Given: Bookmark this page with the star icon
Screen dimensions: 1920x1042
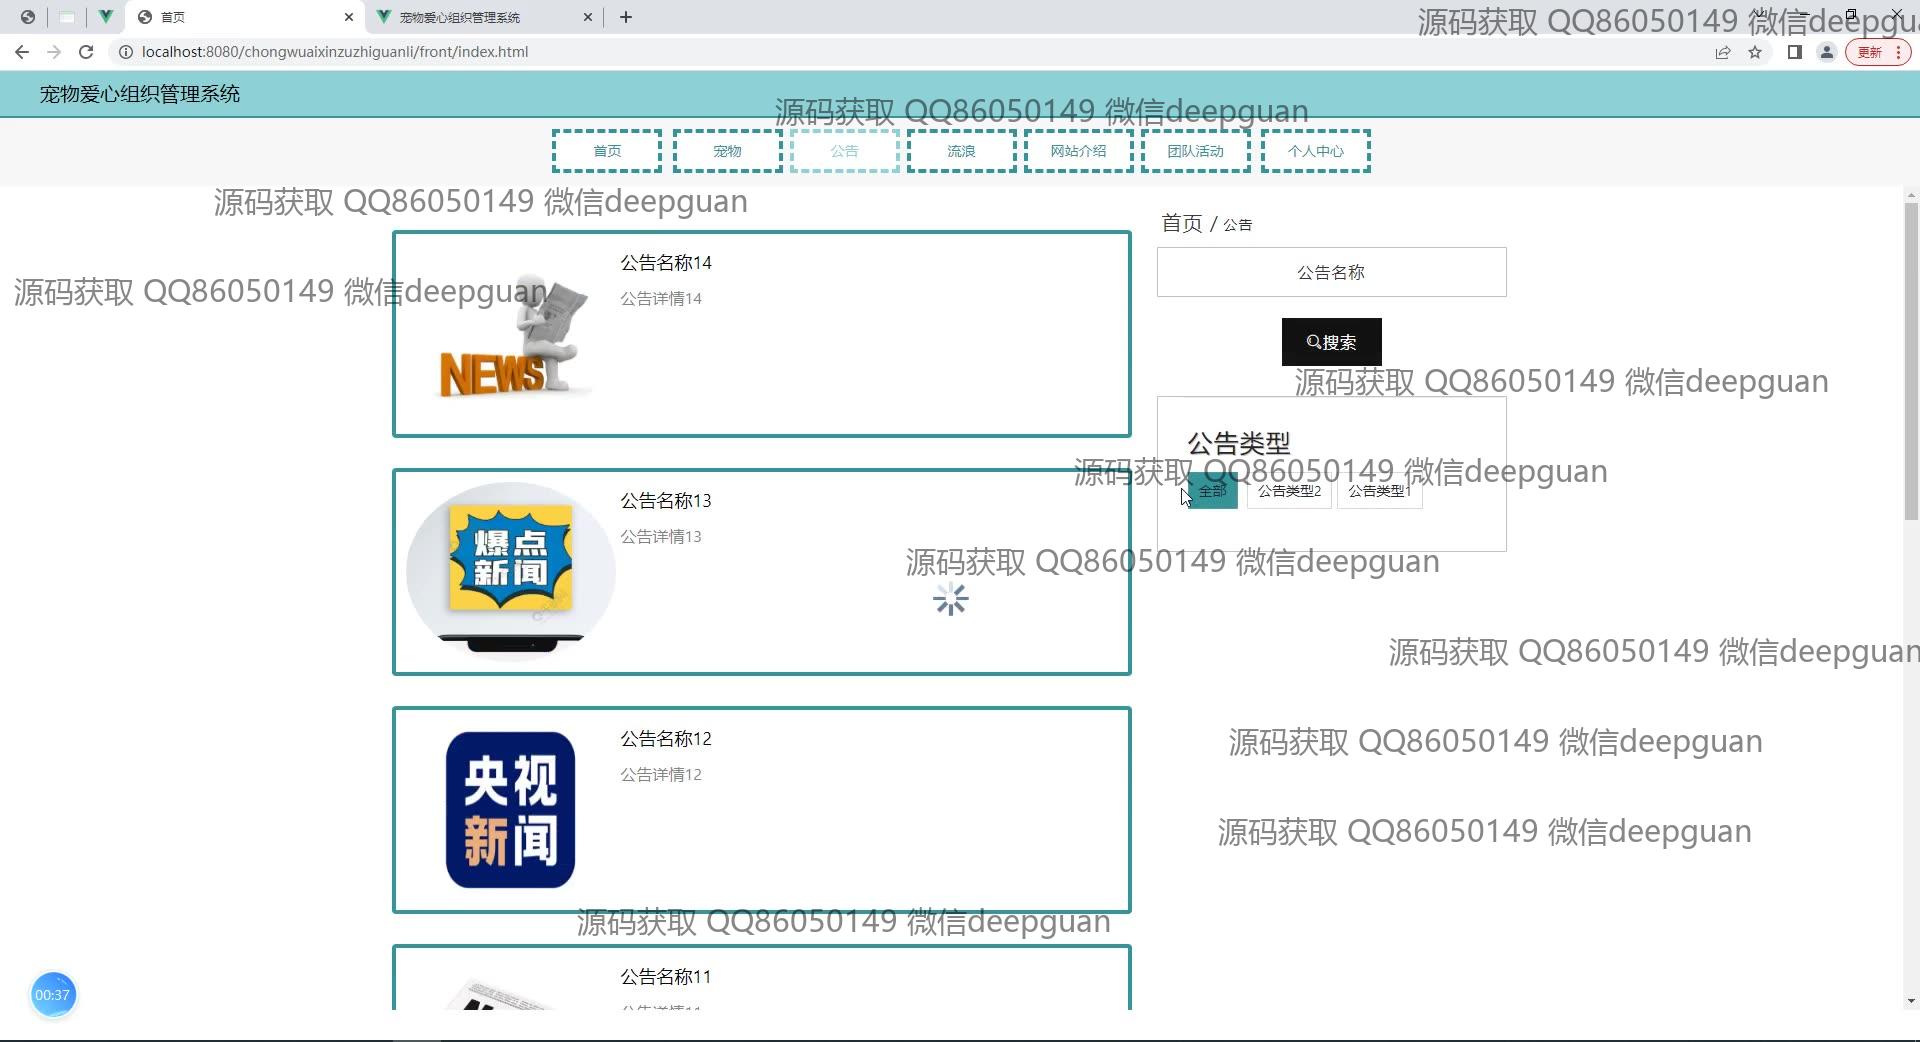Looking at the screenshot, I should [1755, 52].
